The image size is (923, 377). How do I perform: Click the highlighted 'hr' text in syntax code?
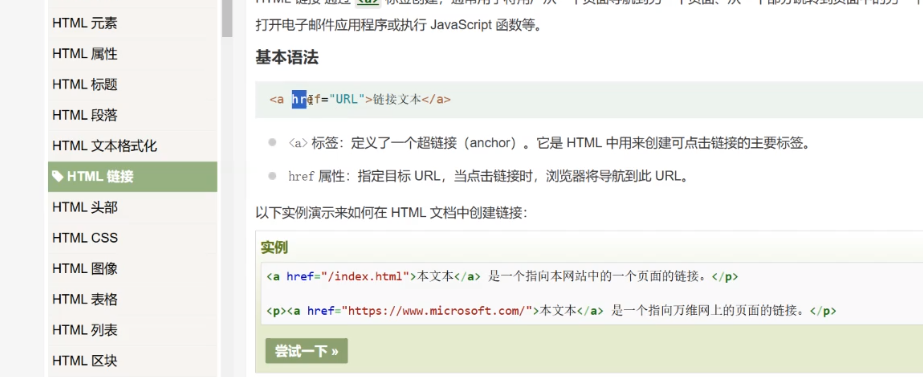tap(299, 100)
